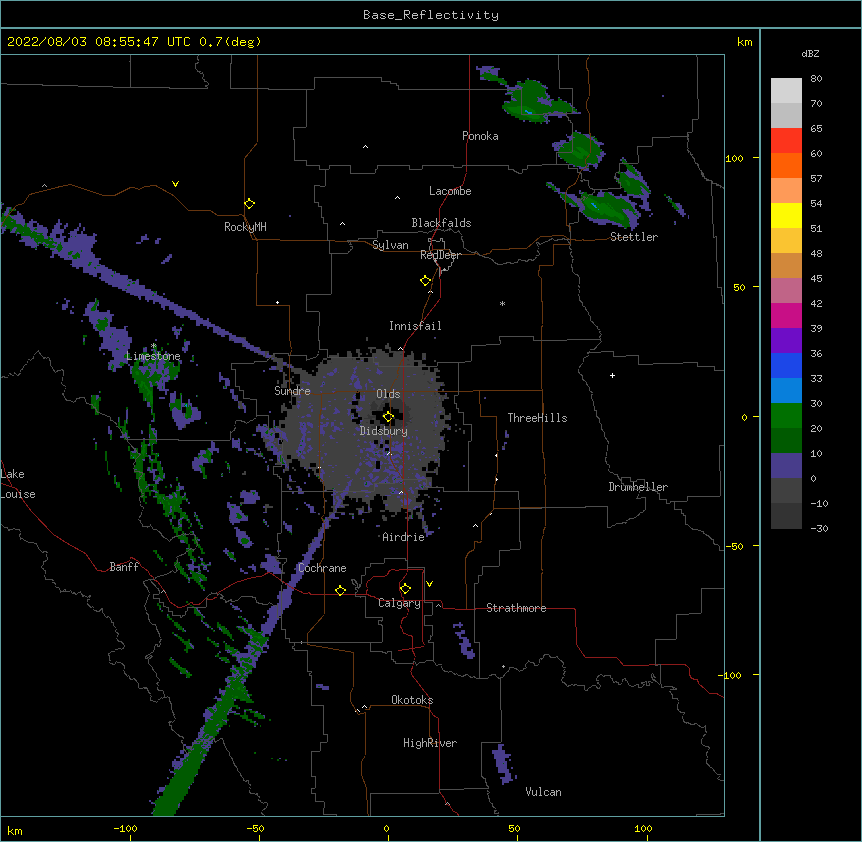Click the -50 tick label on the right axis
Screen dimensions: 862x842
point(734,546)
